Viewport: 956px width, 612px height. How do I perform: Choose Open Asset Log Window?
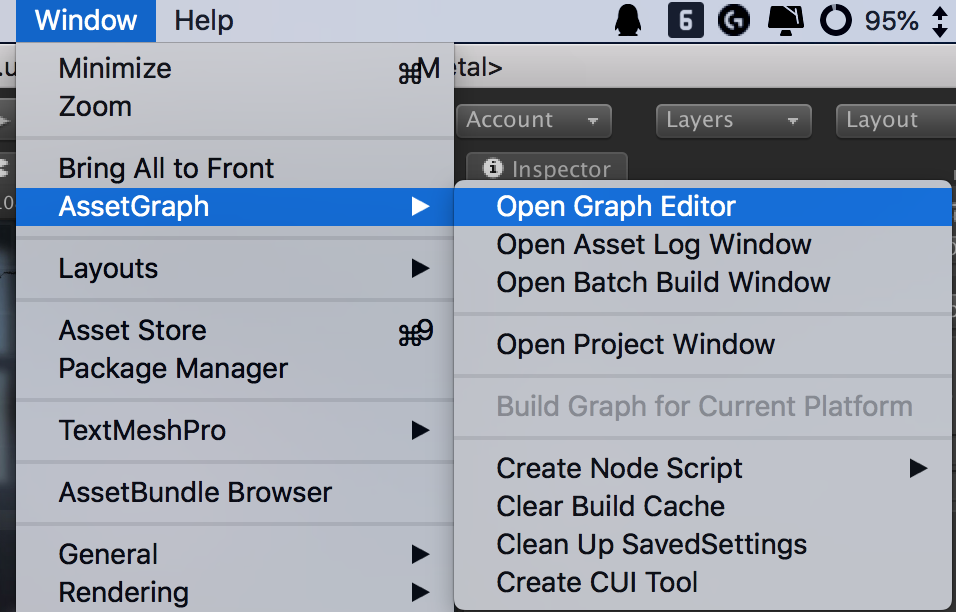[x=654, y=245]
